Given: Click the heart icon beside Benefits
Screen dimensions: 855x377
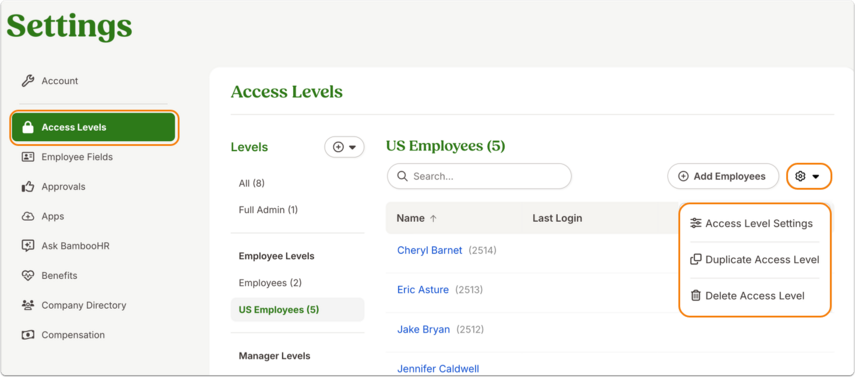Looking at the screenshot, I should coord(27,276).
